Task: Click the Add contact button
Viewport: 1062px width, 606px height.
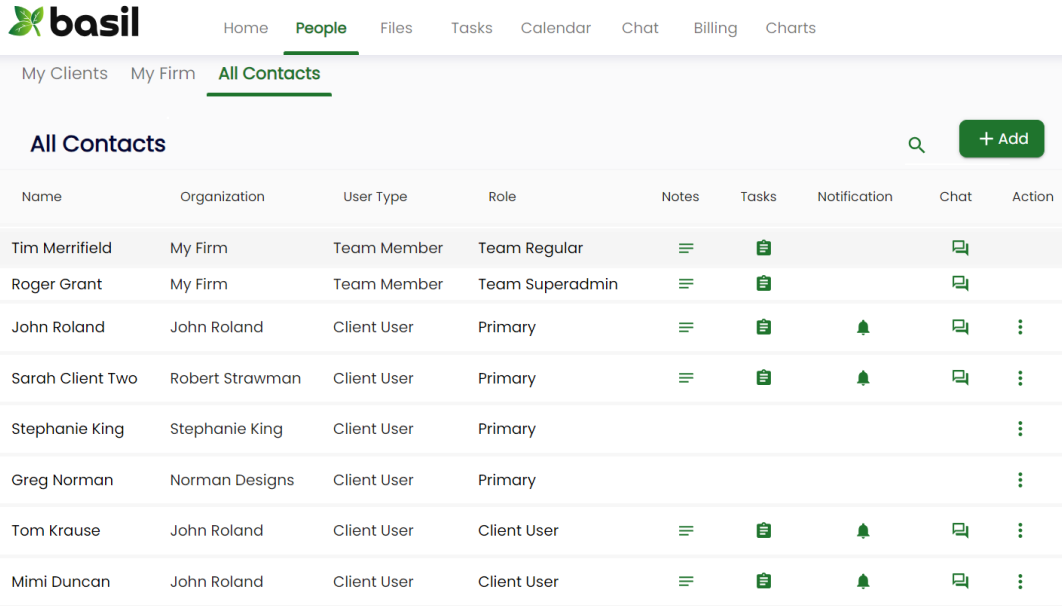Action: tap(1001, 139)
